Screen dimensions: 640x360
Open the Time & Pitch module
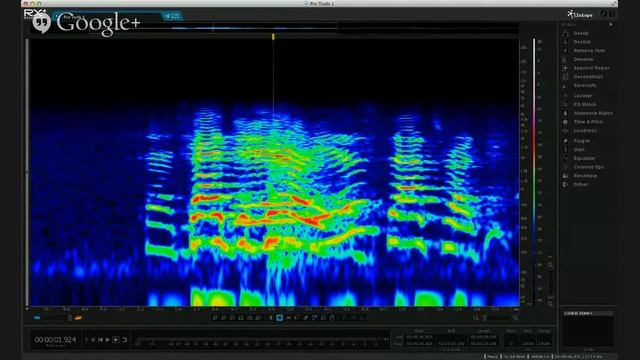(588, 122)
